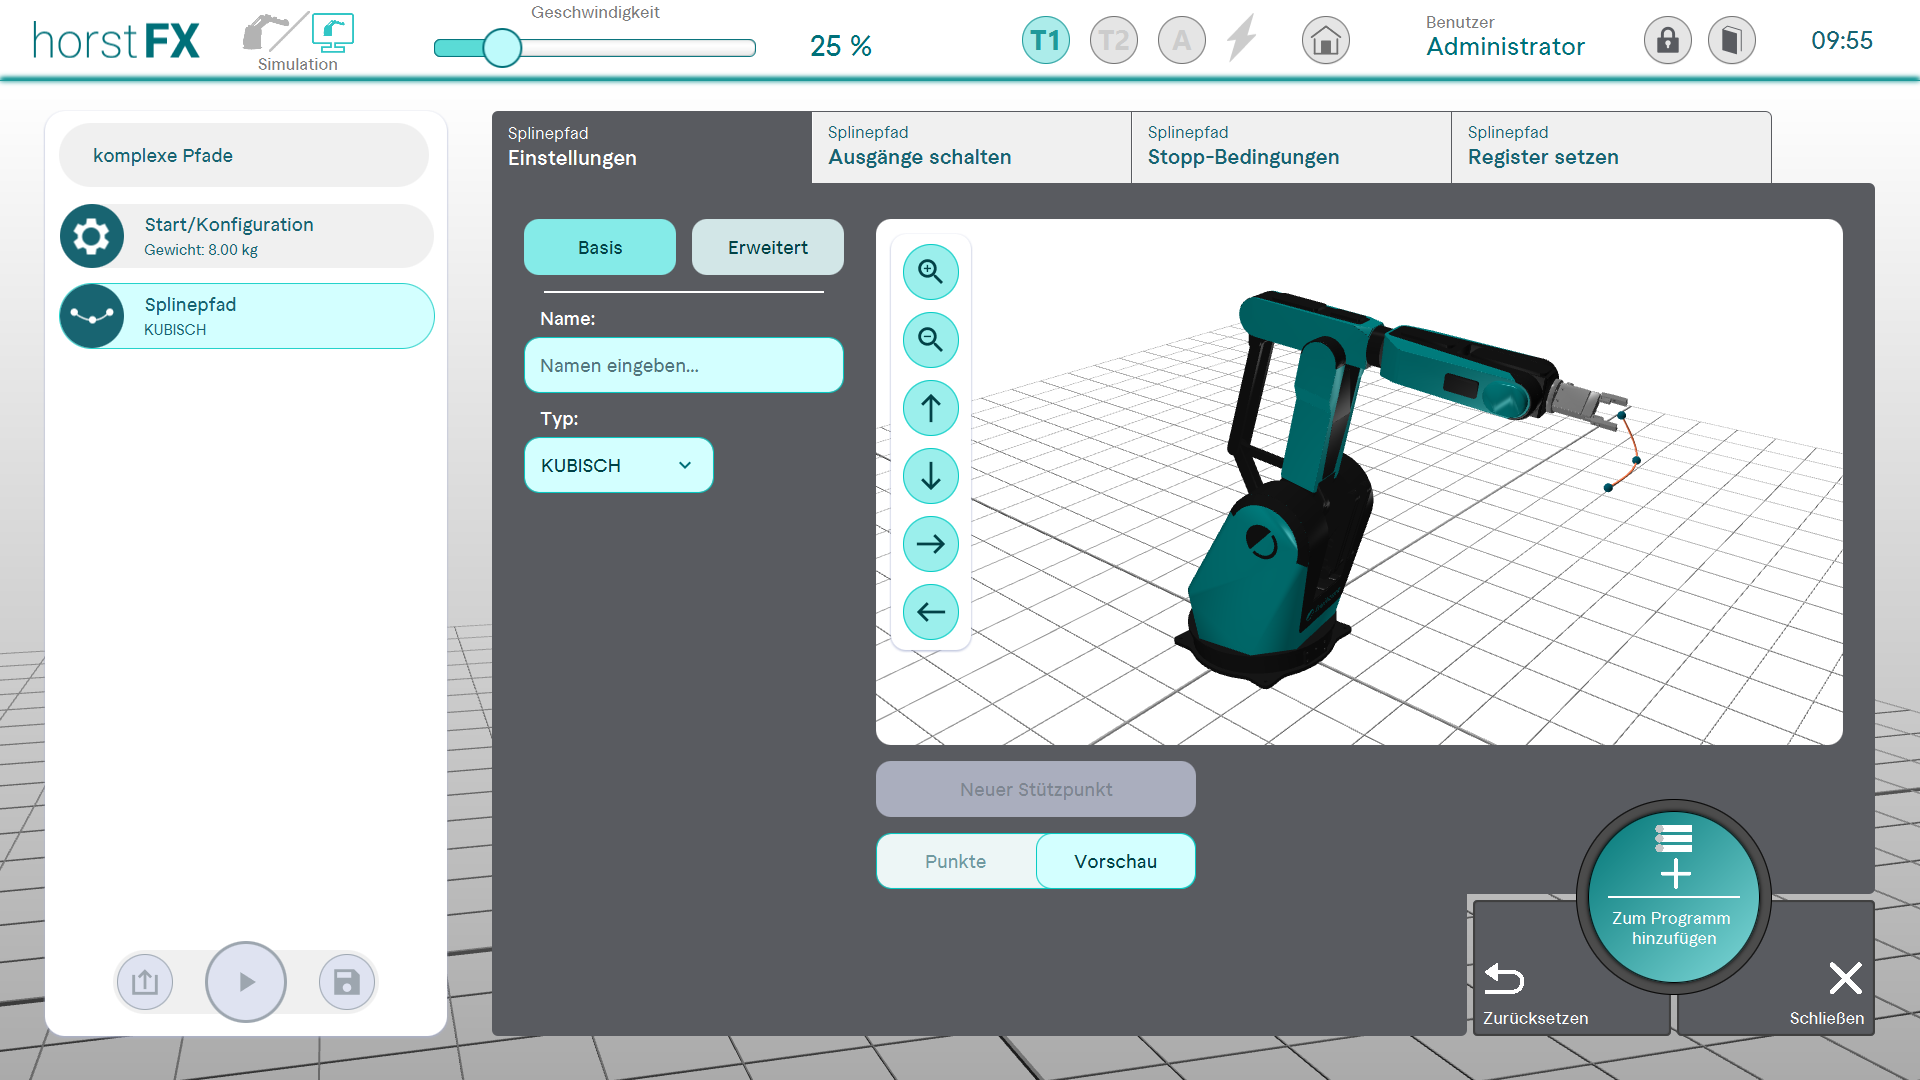Click the Namen eingeben input field

click(x=683, y=365)
